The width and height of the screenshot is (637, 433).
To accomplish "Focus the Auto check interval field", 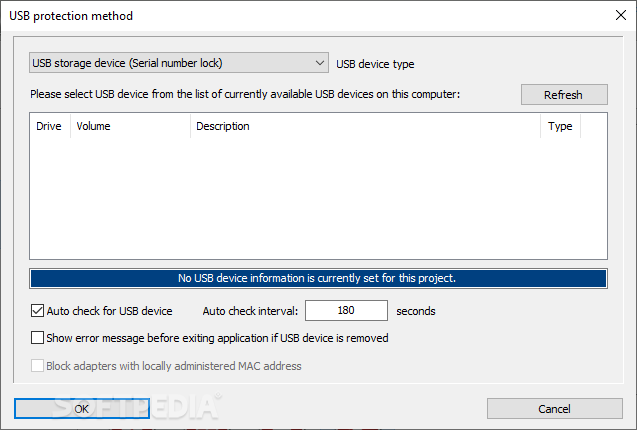I will point(346,310).
